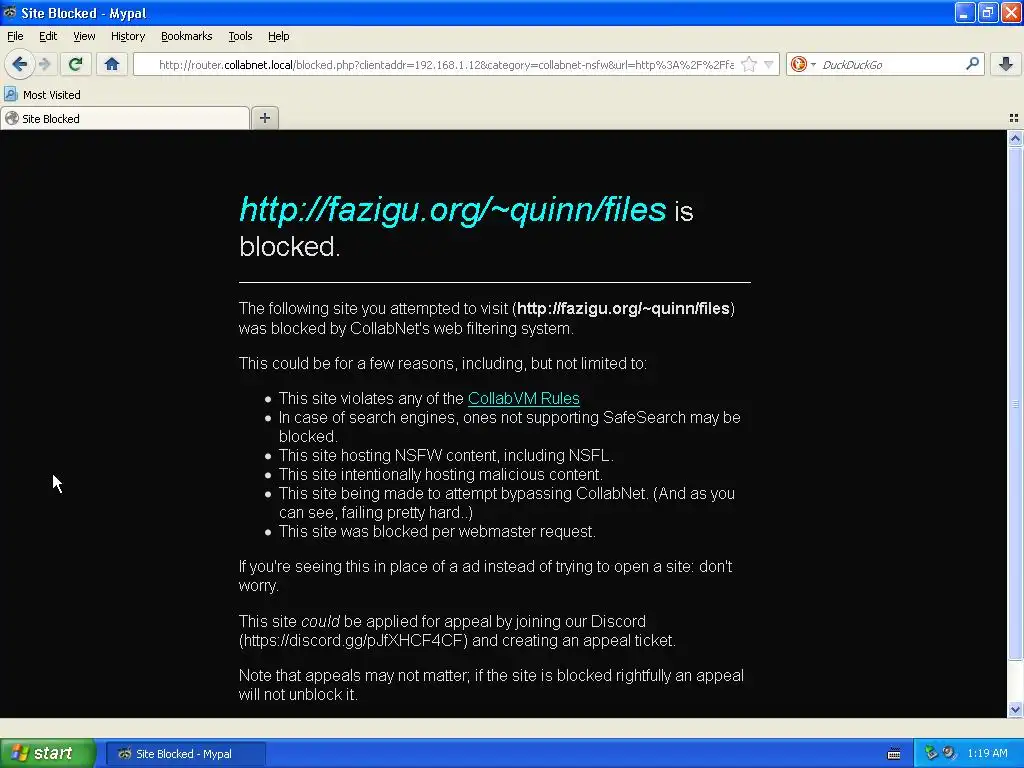The width and height of the screenshot is (1024, 768).
Task: Open the Edit menu
Action: click(x=48, y=36)
